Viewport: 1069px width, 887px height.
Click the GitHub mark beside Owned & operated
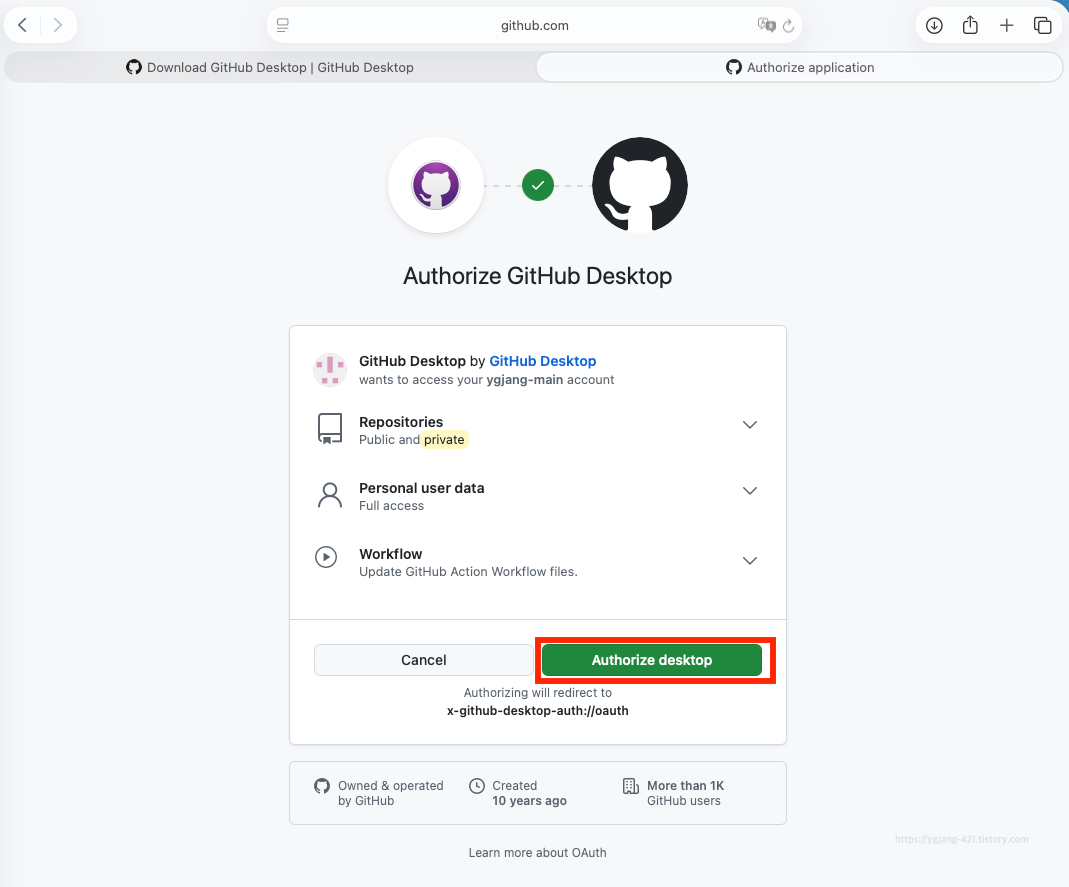tap(322, 786)
